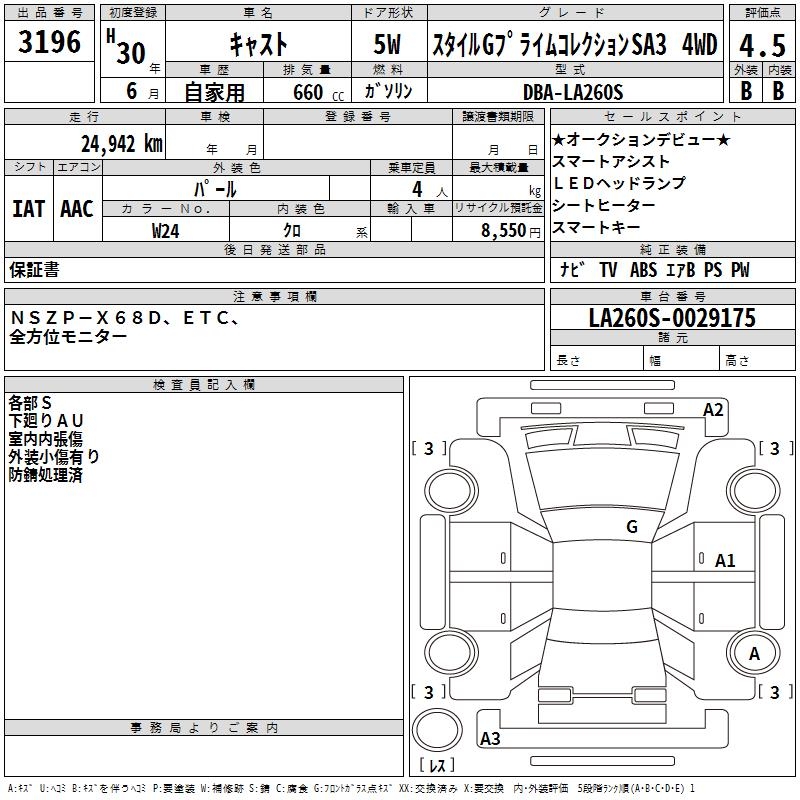The height and width of the screenshot is (800, 800).
Task: Click the AAC air conditioner cell
Action: (77, 208)
